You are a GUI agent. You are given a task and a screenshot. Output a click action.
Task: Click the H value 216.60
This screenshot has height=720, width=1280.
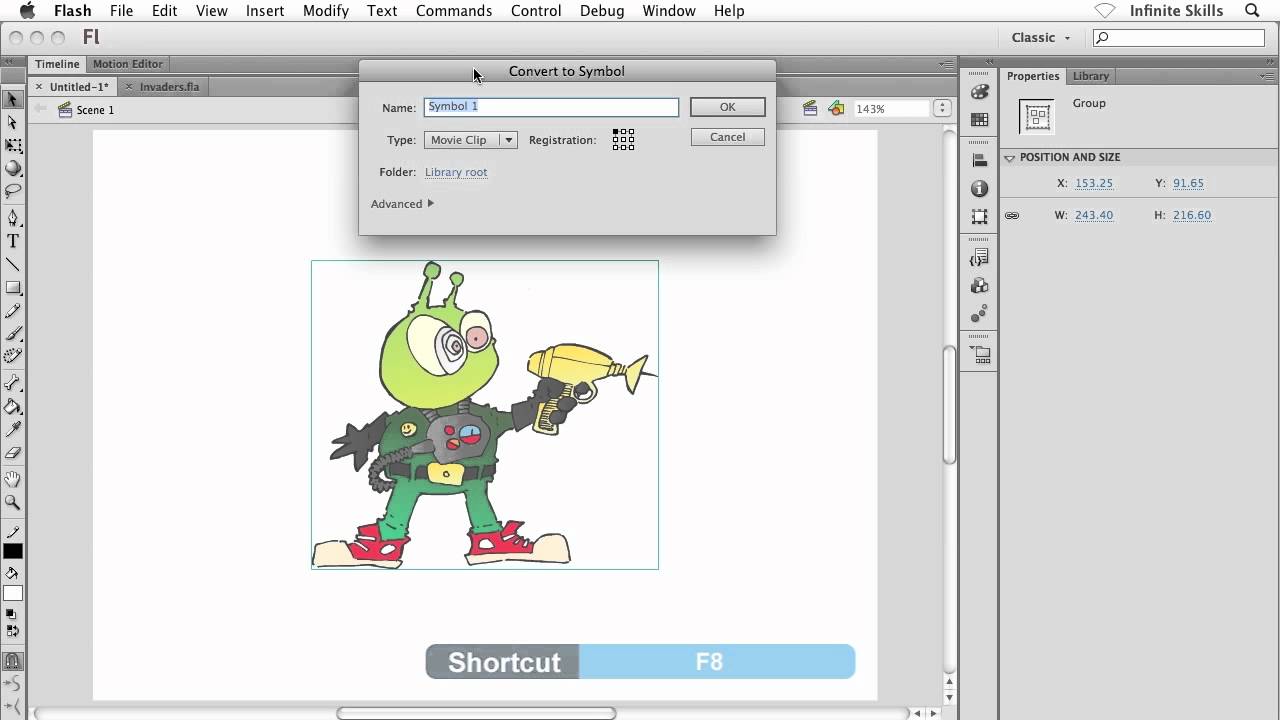(1191, 215)
